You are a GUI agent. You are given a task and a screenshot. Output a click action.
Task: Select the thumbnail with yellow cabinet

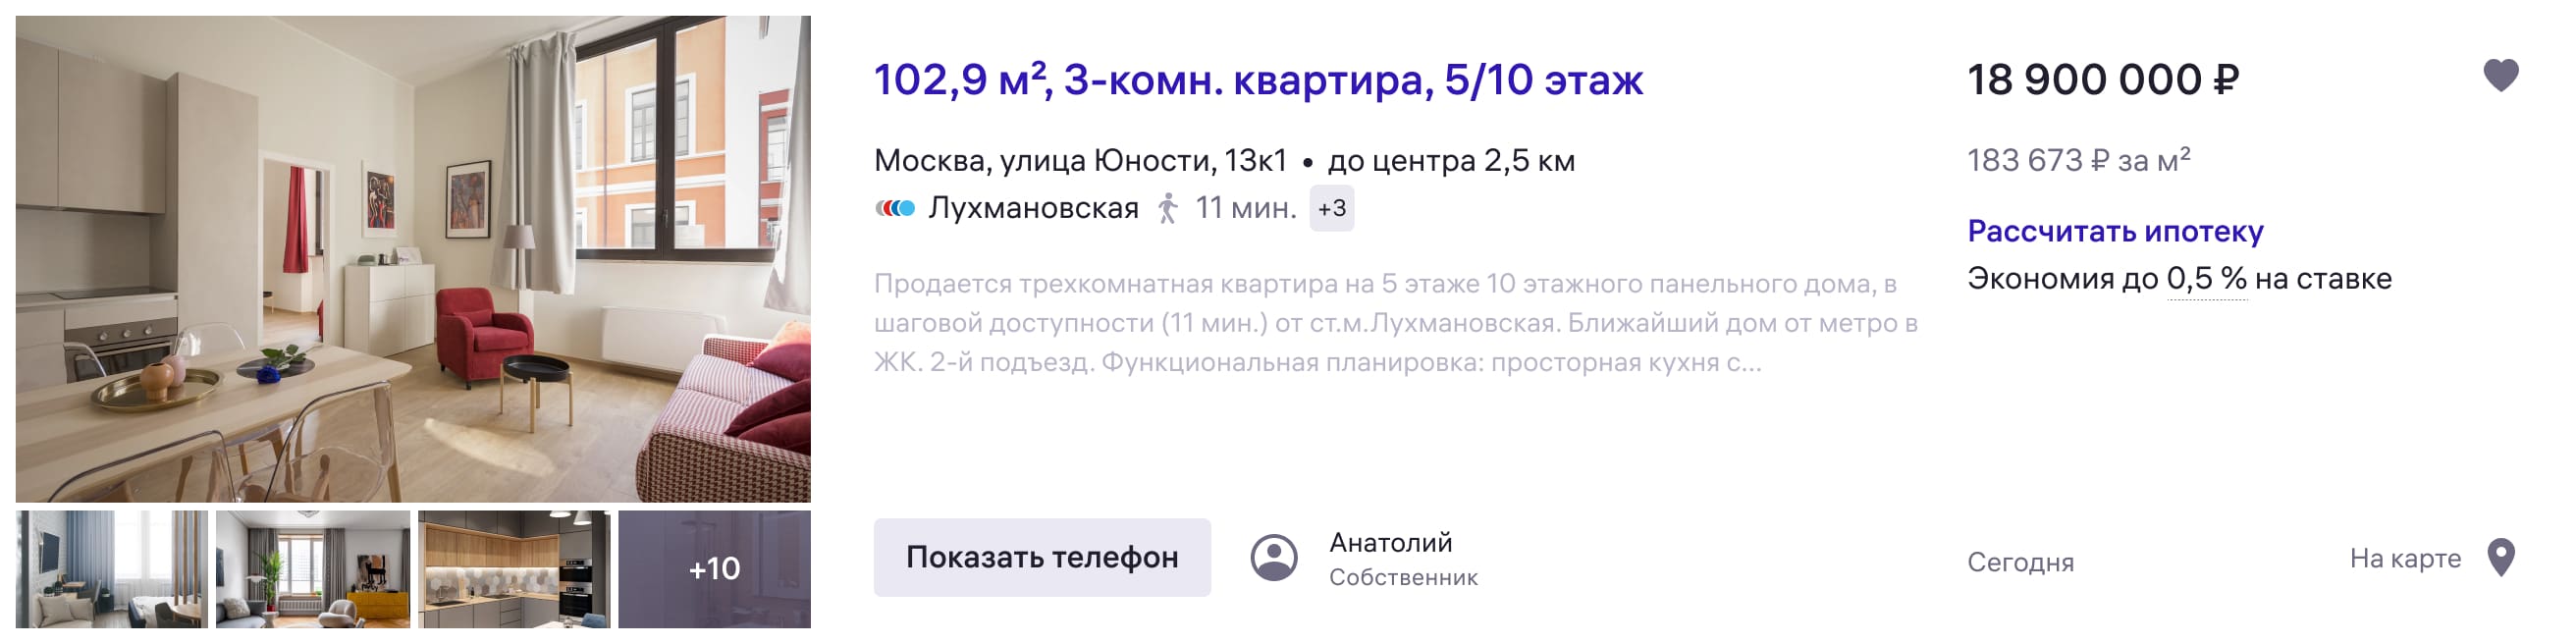click(x=313, y=569)
